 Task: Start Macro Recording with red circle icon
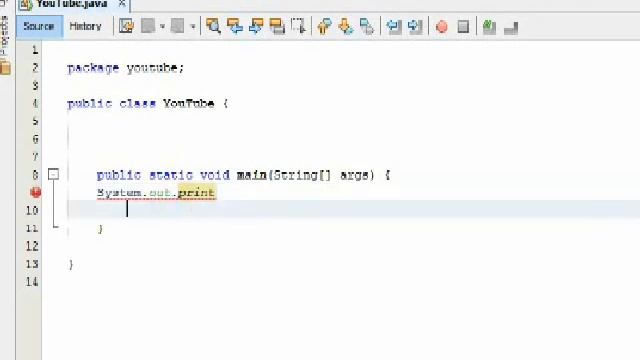tap(442, 27)
